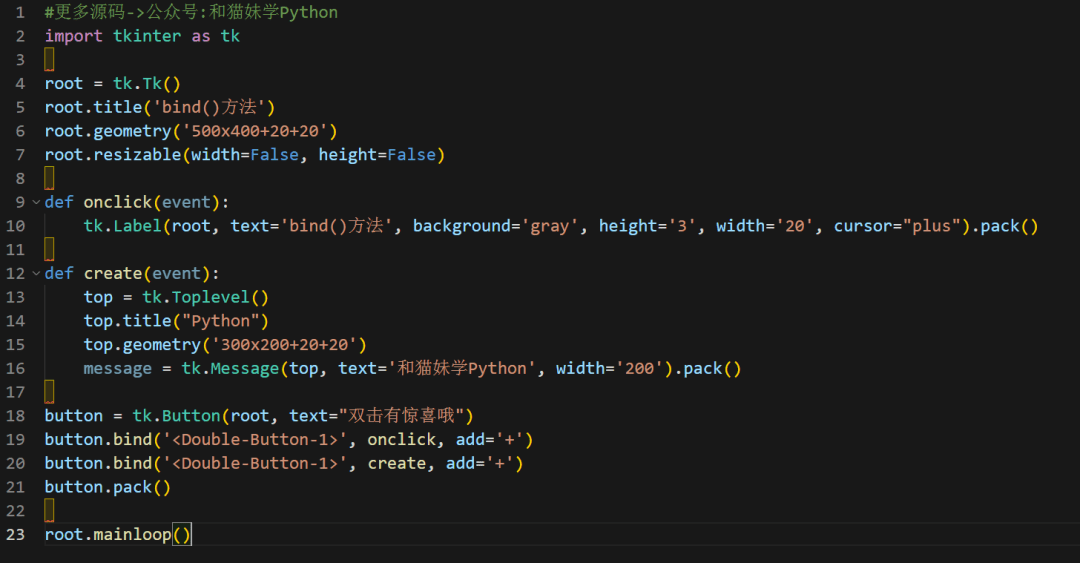This screenshot has width=1080, height=563.
Task: Click the "双击有惊喜哦" button text string
Action: 406,416
